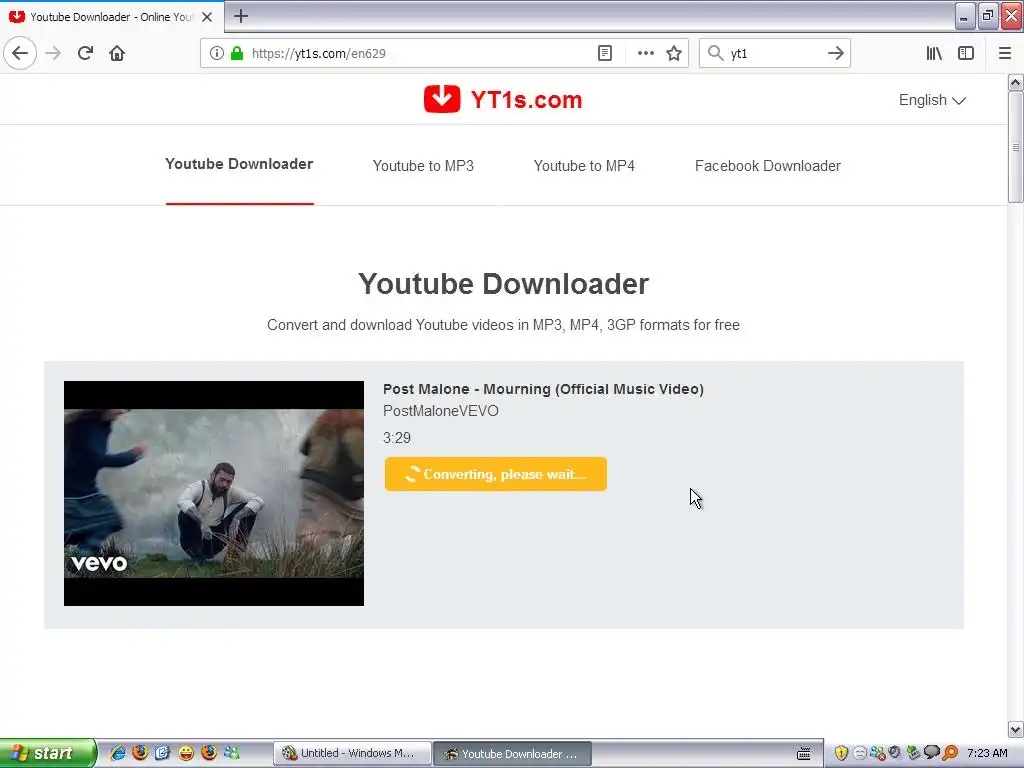The image size is (1024, 768).
Task: Open a new tab with plus button
Action: (x=241, y=16)
